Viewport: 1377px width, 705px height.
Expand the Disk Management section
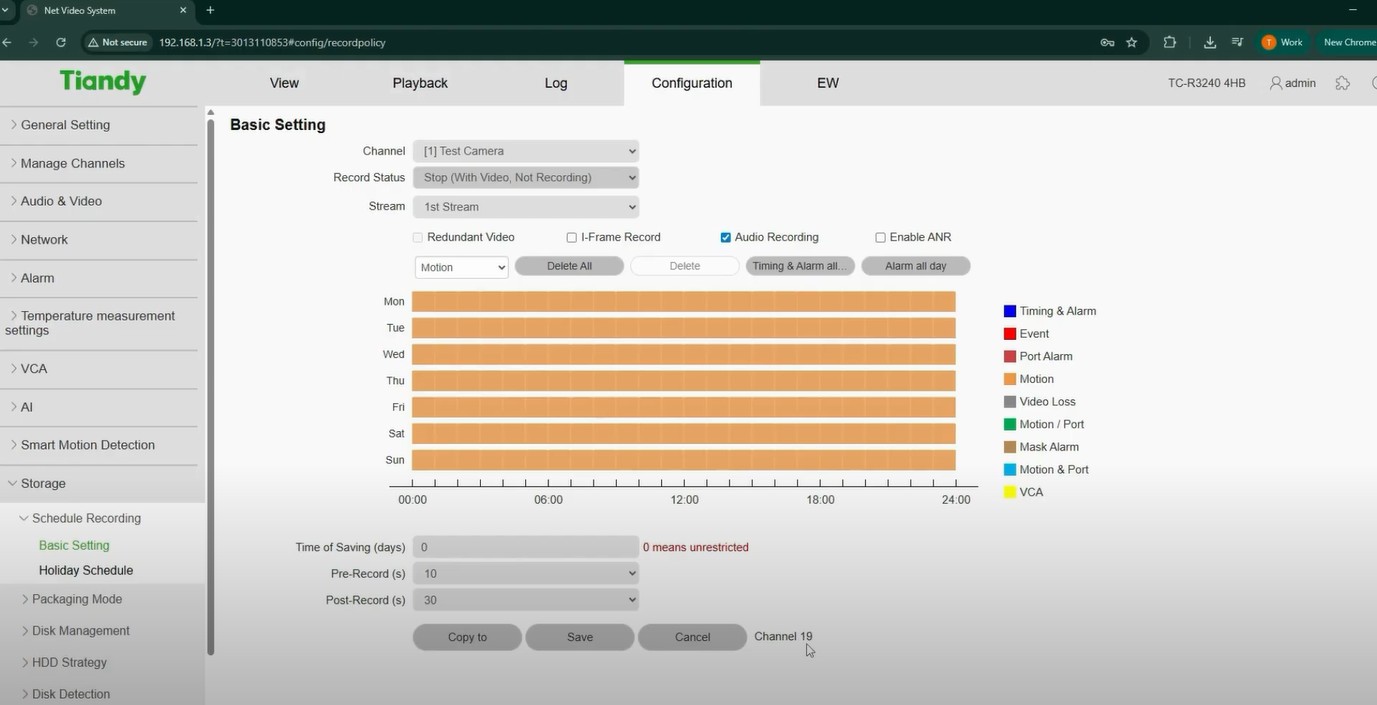[x=80, y=630]
